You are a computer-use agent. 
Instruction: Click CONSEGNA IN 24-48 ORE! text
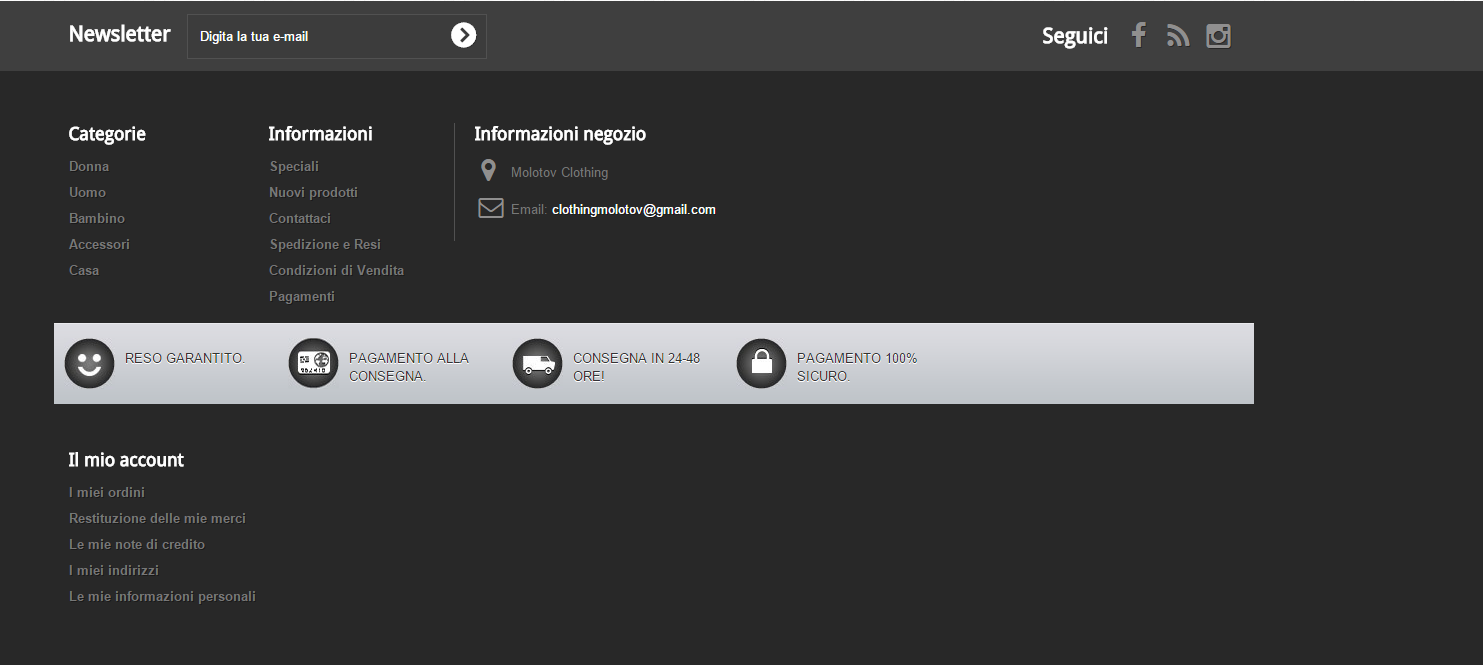636,367
